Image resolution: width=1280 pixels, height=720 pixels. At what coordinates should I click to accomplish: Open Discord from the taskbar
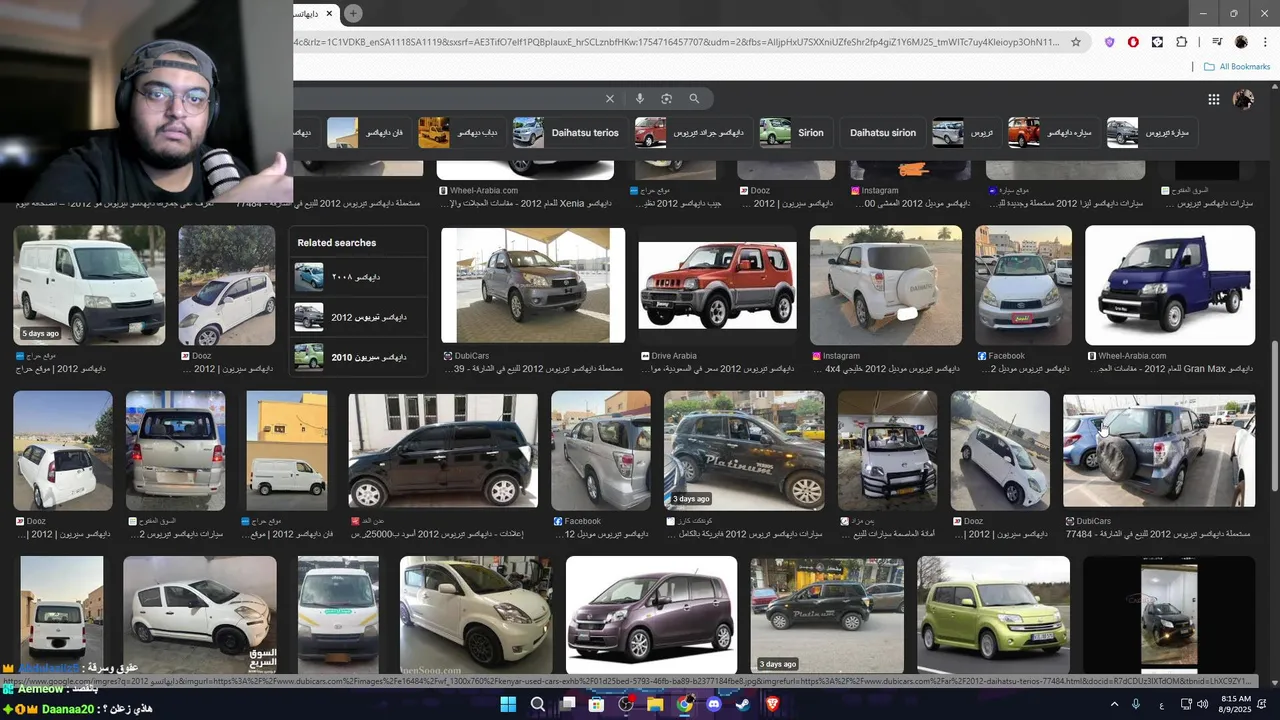(x=714, y=705)
